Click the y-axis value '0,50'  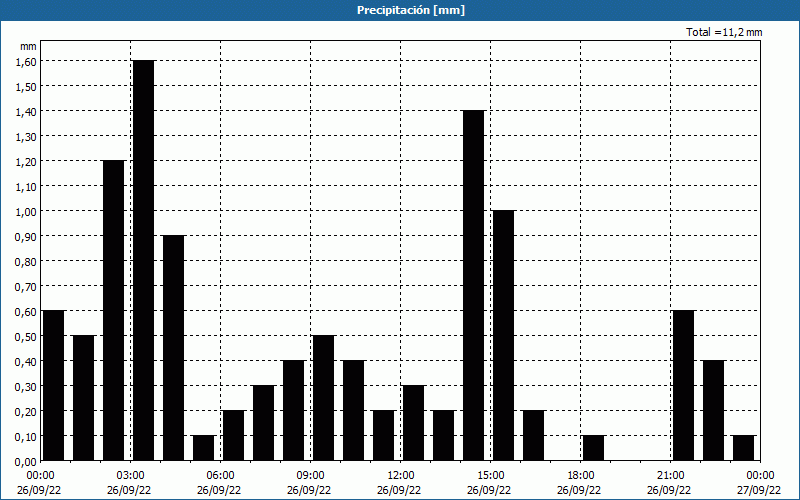(26, 336)
